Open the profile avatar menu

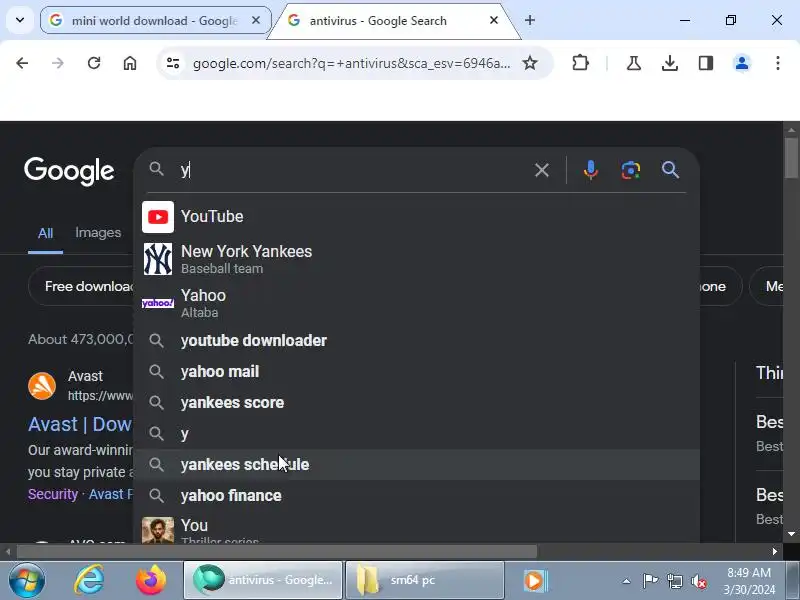(742, 63)
